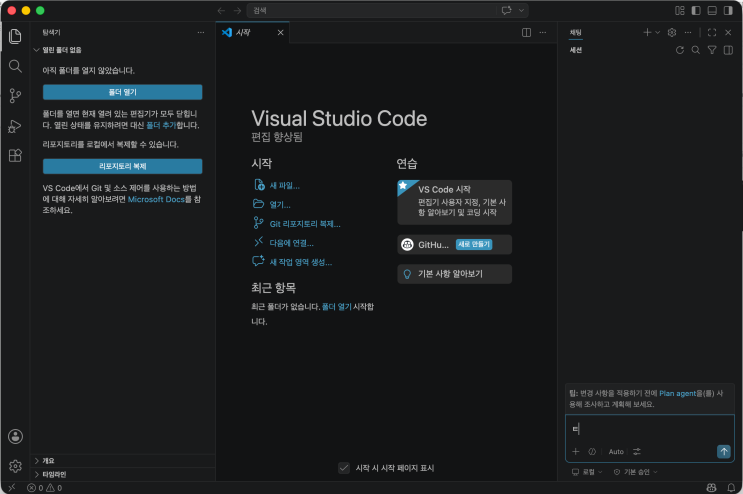
Task: Select the 채팅 panel tab
Action: pyautogui.click(x=575, y=32)
